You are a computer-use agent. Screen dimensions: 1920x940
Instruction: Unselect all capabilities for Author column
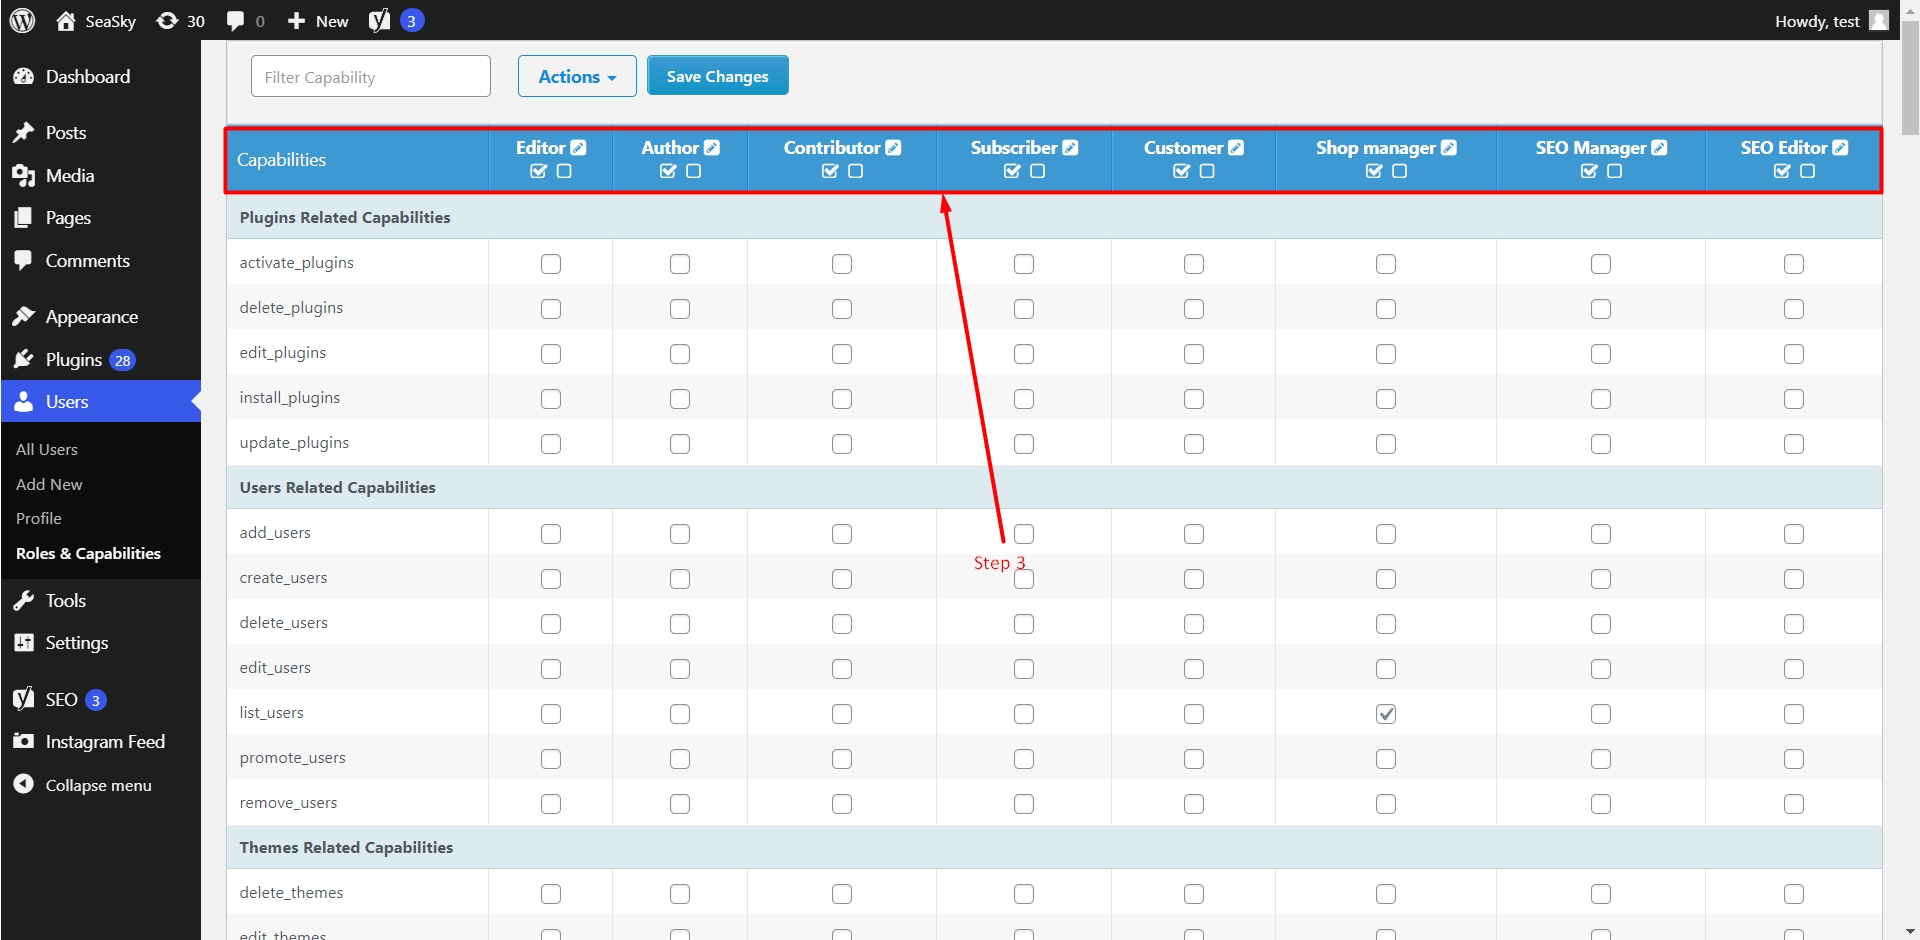pos(694,171)
